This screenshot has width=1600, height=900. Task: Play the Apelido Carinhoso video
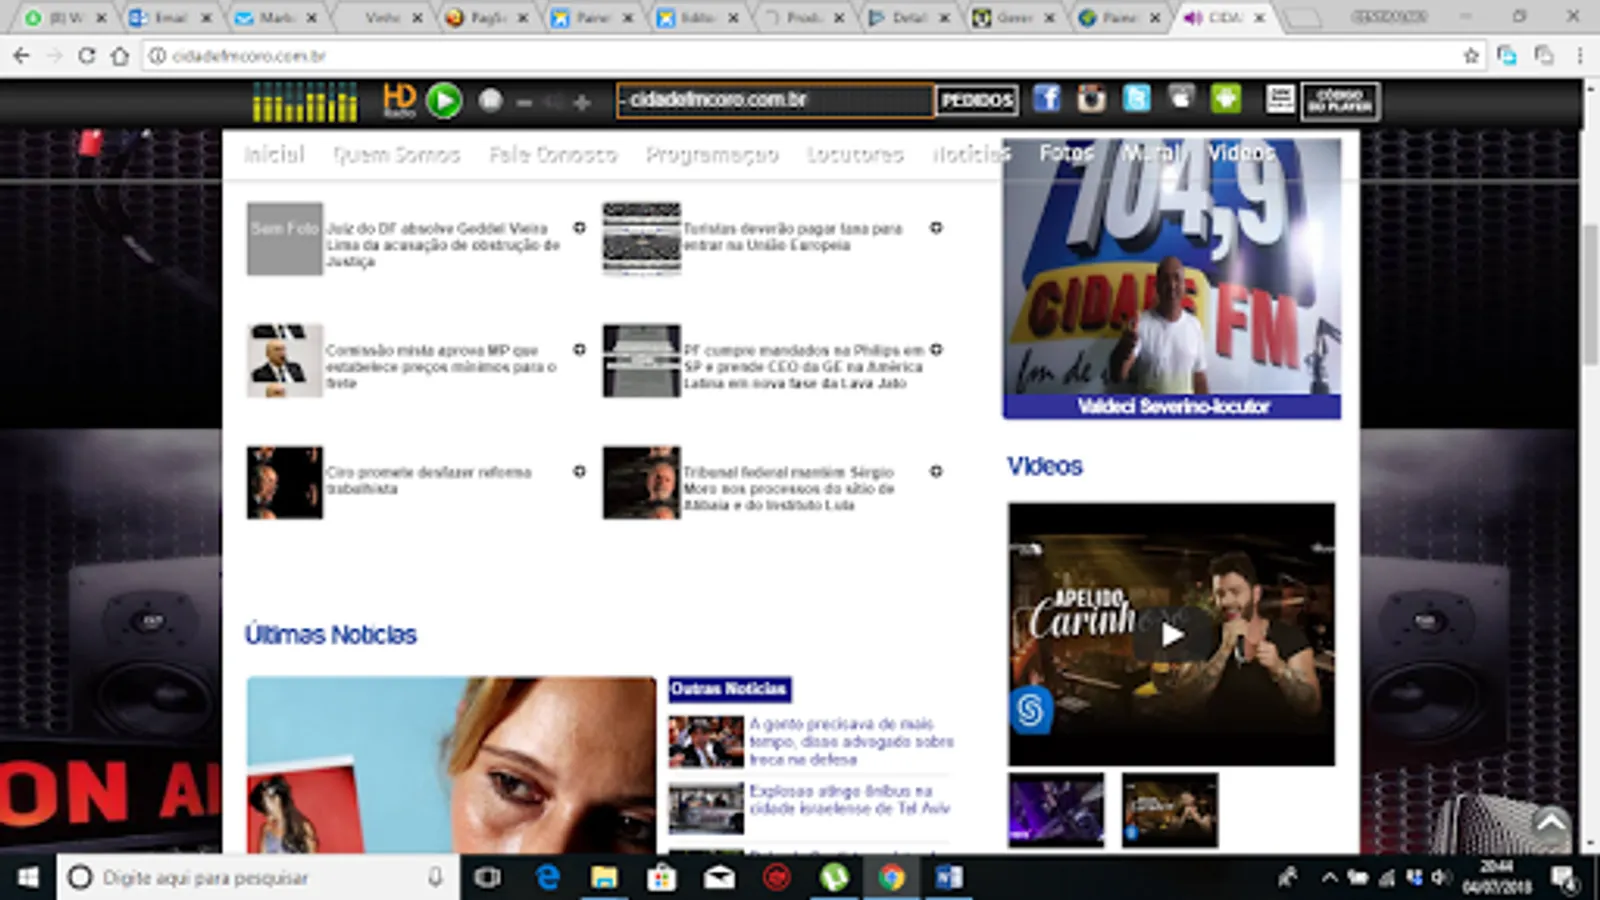click(x=1172, y=634)
